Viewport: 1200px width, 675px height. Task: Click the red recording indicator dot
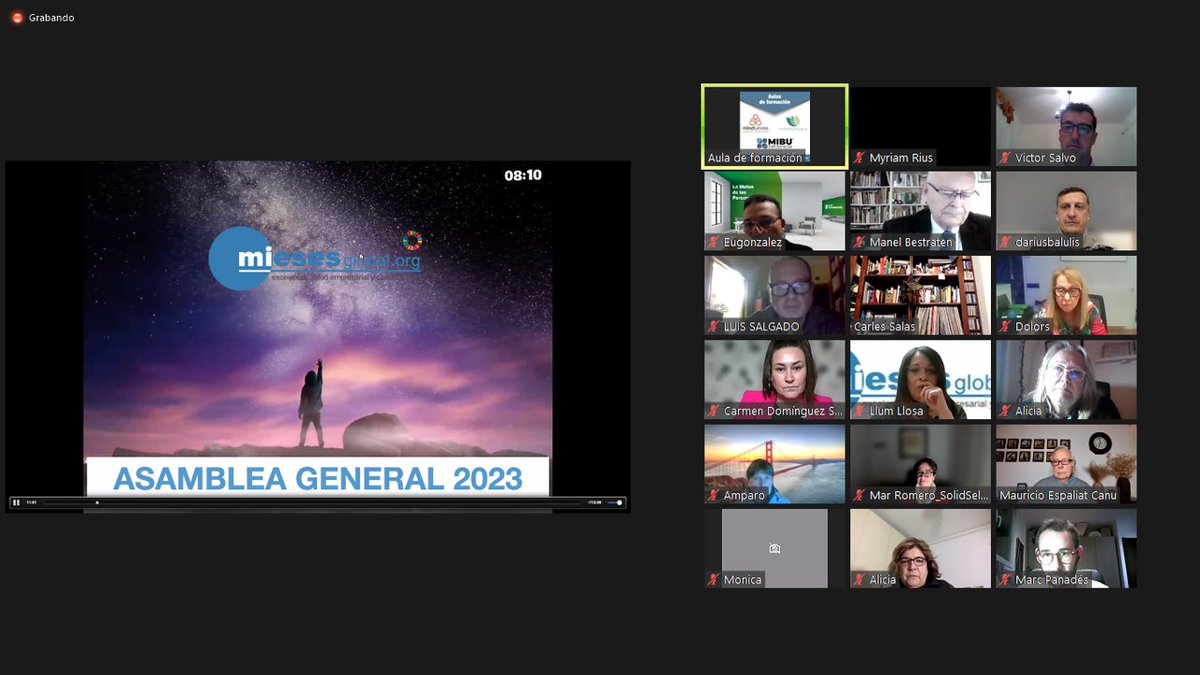click(17, 17)
